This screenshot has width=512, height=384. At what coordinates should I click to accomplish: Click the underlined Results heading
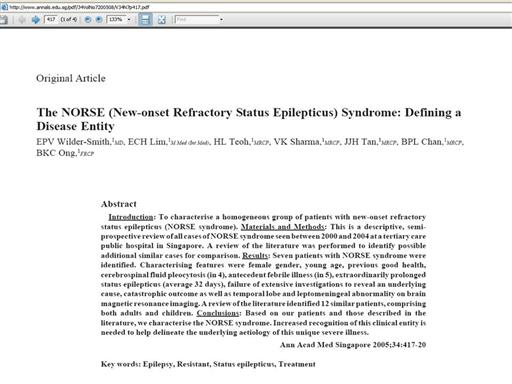(255, 256)
